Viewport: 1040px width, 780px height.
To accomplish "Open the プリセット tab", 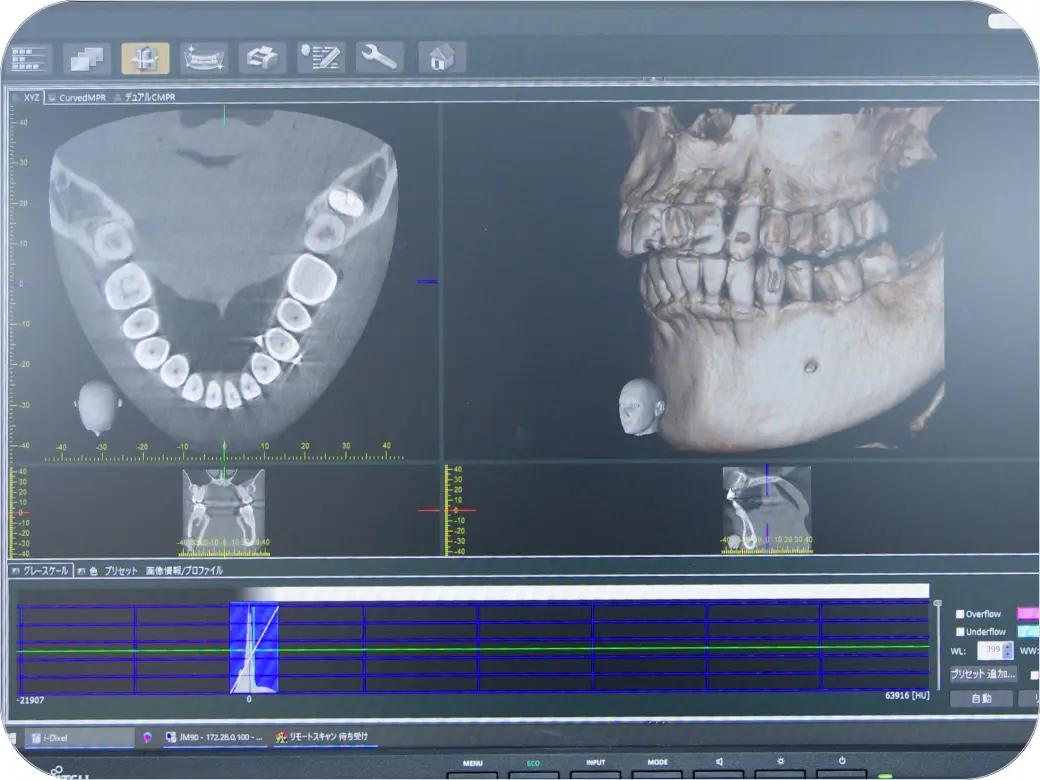I will [121, 571].
